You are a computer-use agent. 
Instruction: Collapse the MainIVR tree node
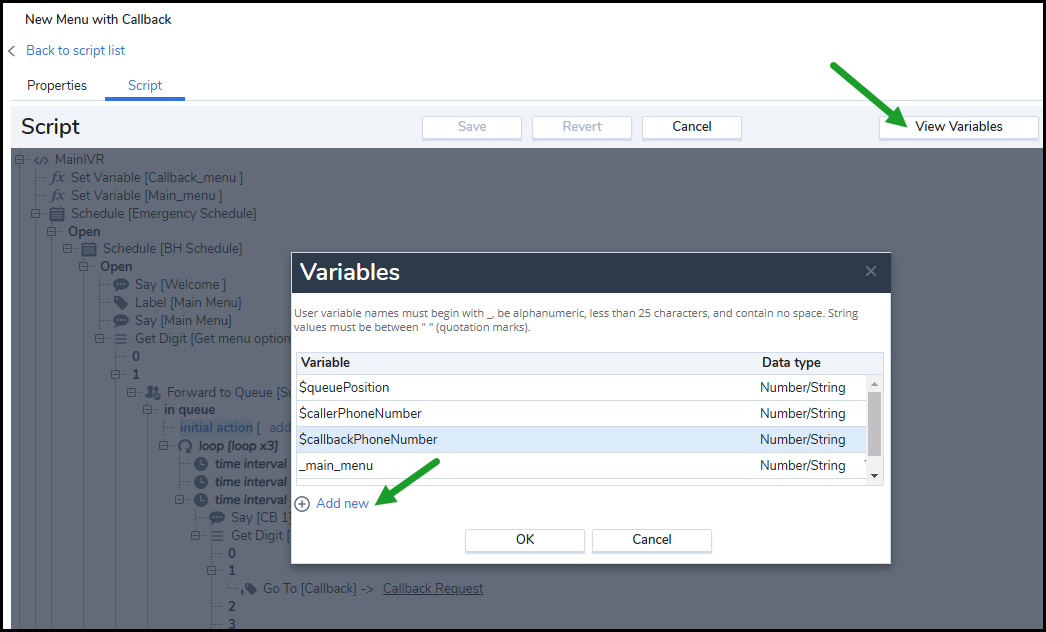pyautogui.click(x=19, y=160)
